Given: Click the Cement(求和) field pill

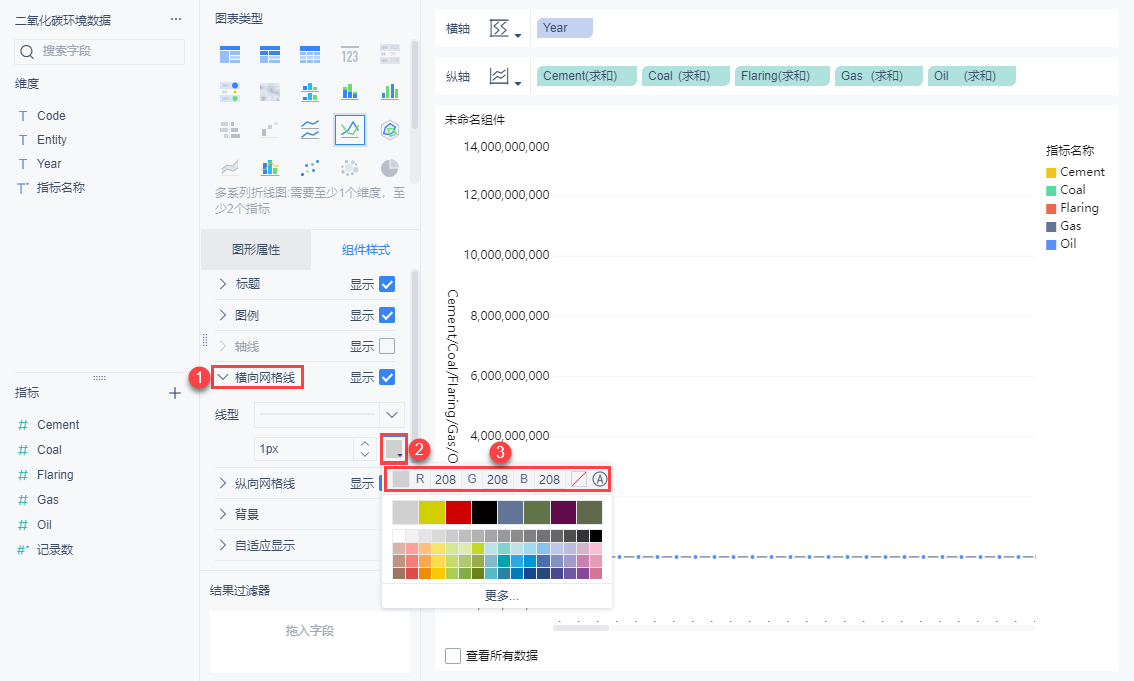Looking at the screenshot, I should pyautogui.click(x=587, y=76).
